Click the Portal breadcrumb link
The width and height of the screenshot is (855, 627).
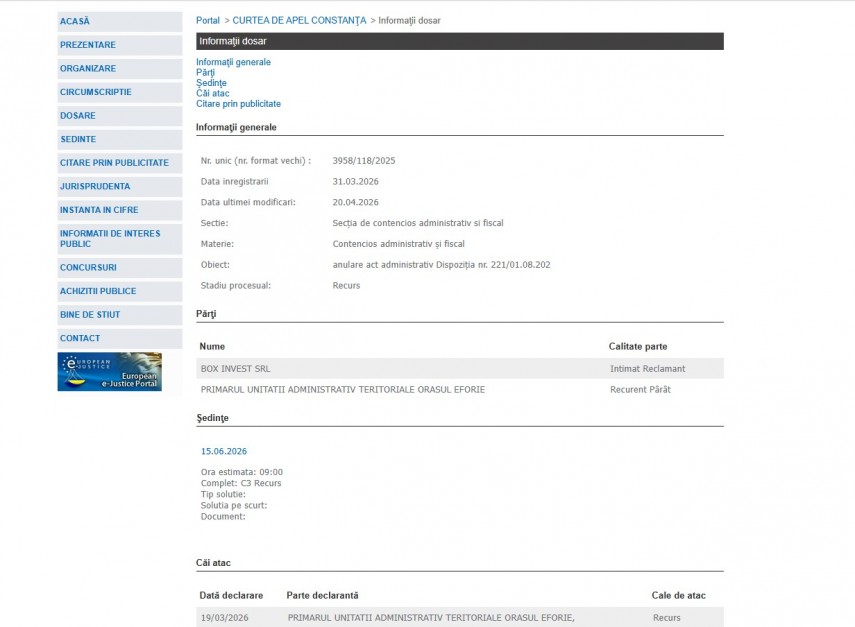point(208,20)
